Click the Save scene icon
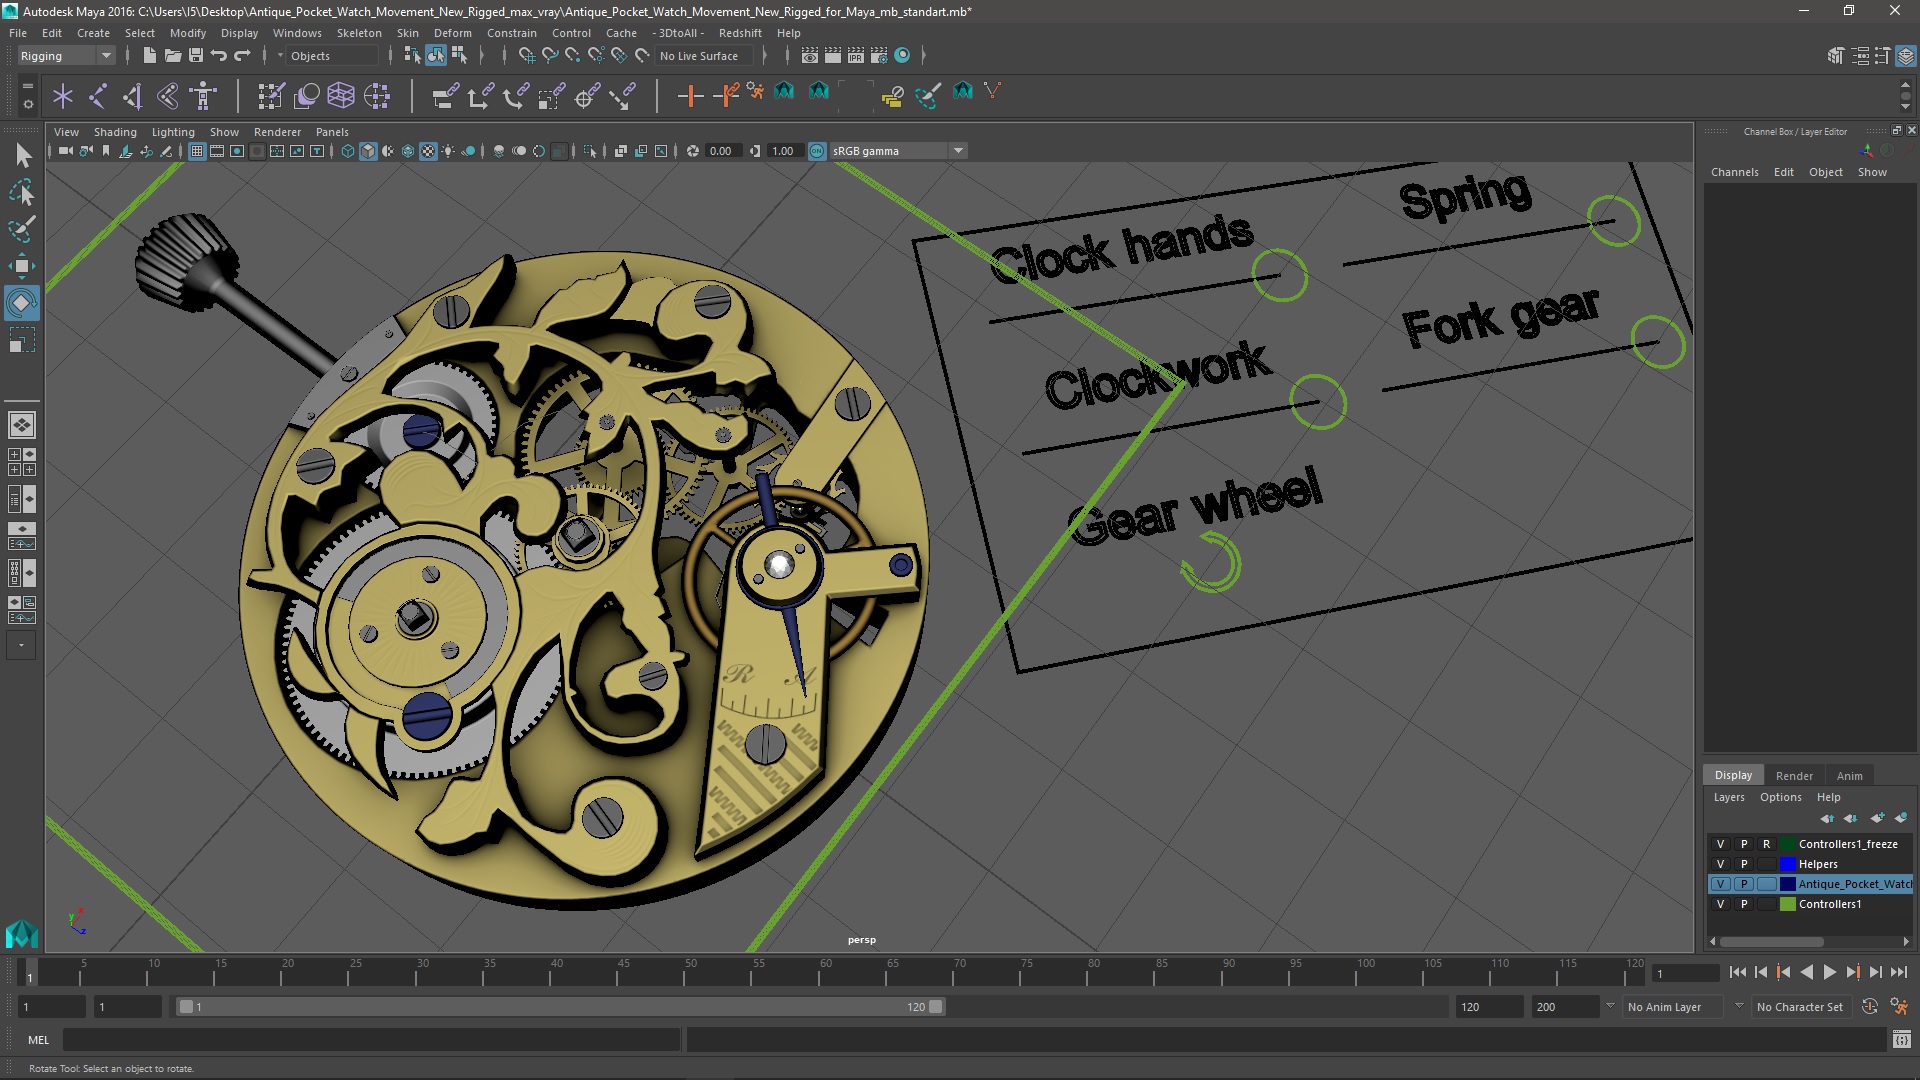 pos(196,56)
